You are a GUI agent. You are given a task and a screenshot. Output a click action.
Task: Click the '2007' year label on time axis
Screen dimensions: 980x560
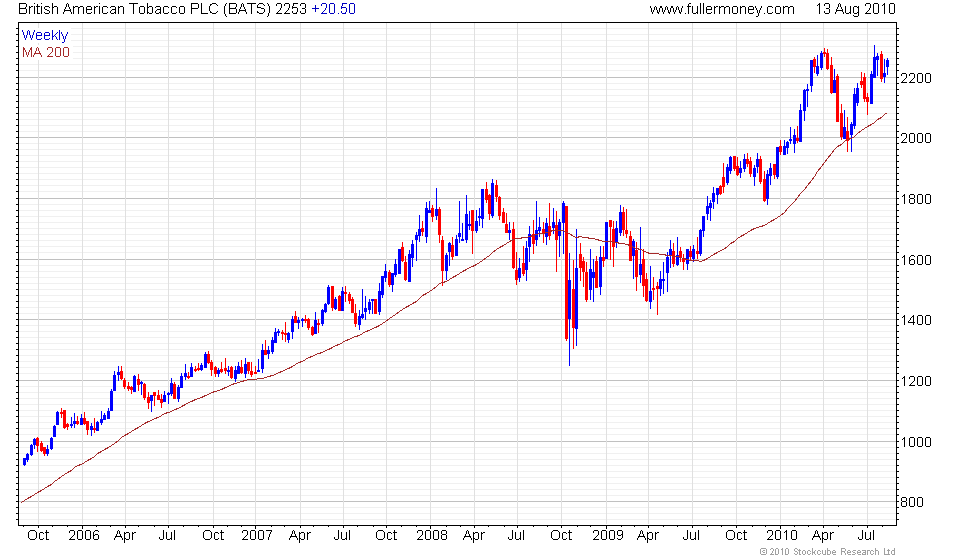coord(257,536)
